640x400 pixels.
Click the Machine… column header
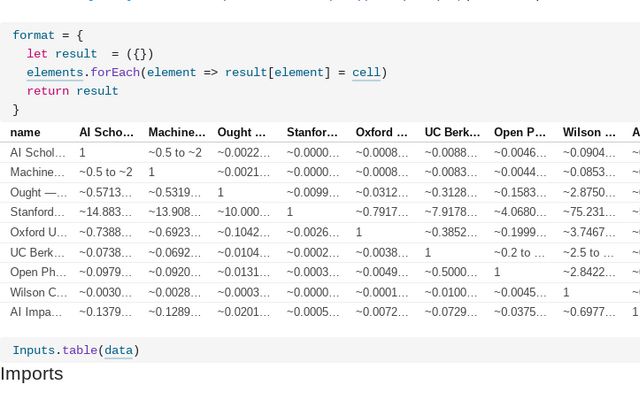pyautogui.click(x=176, y=132)
